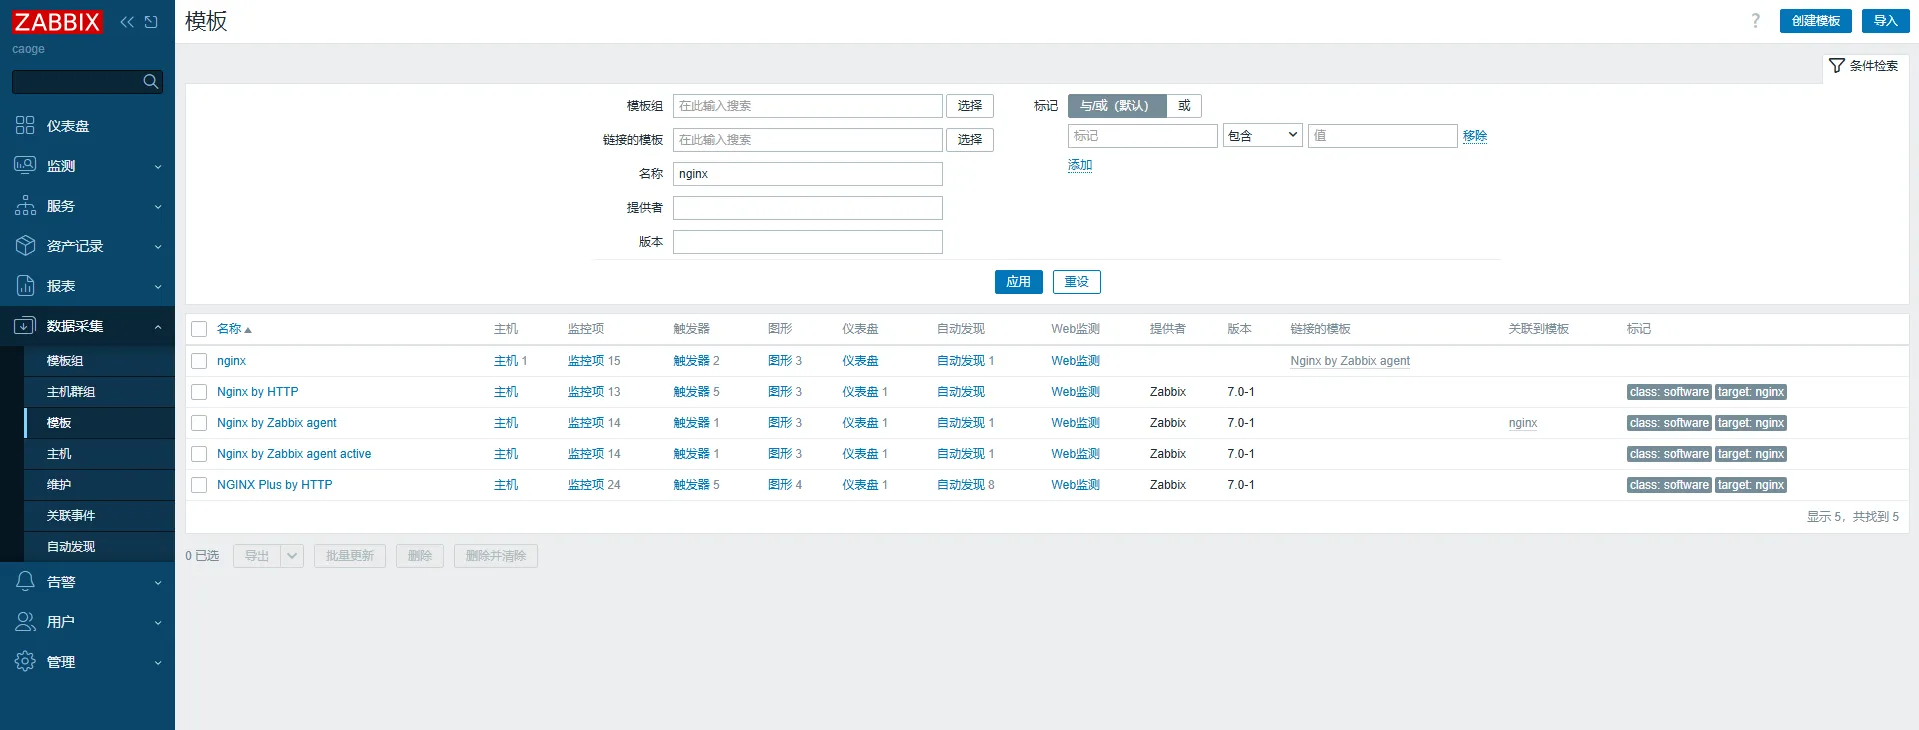The image size is (1919, 730).
Task: Click the 添加 tag link
Action: 1080,165
